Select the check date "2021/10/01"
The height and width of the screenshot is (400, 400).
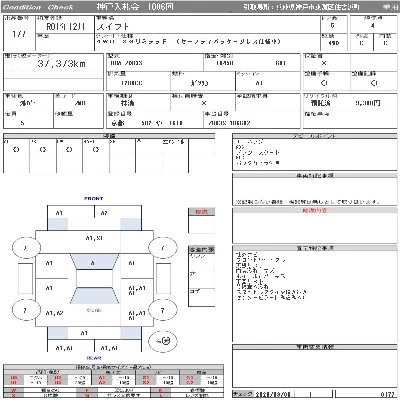(273, 394)
